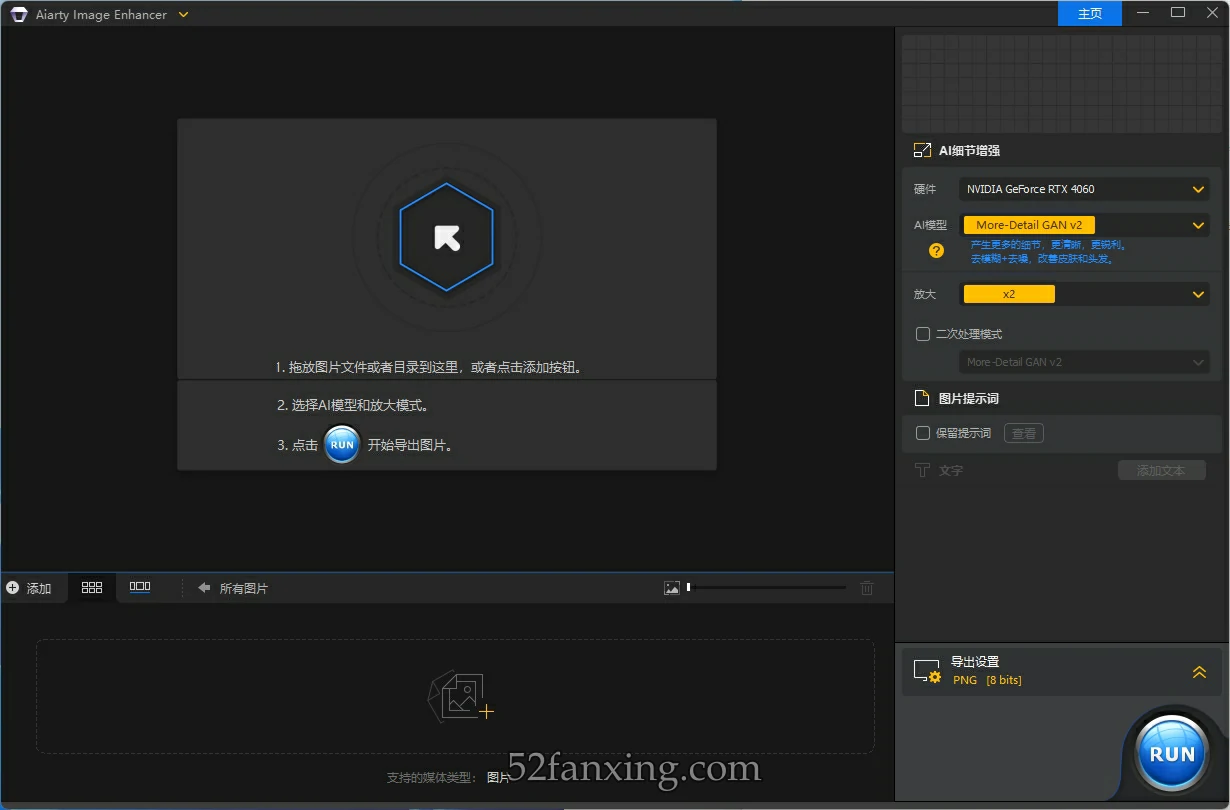The width and height of the screenshot is (1230, 810).
Task: Open the AI模型 More-Detail GAN v2 dropdown
Action: [1084, 225]
